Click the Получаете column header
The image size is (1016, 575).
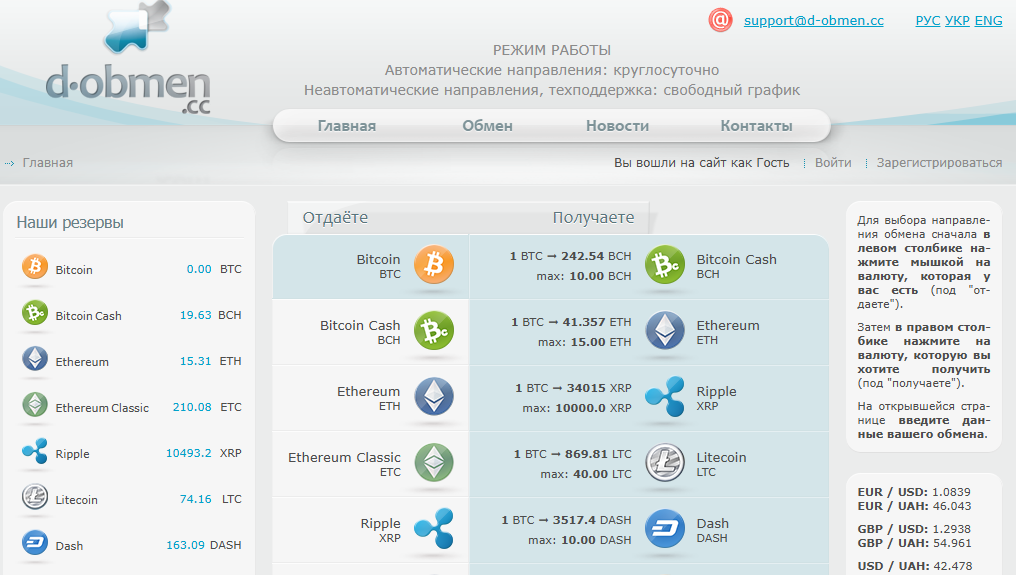pyautogui.click(x=594, y=217)
